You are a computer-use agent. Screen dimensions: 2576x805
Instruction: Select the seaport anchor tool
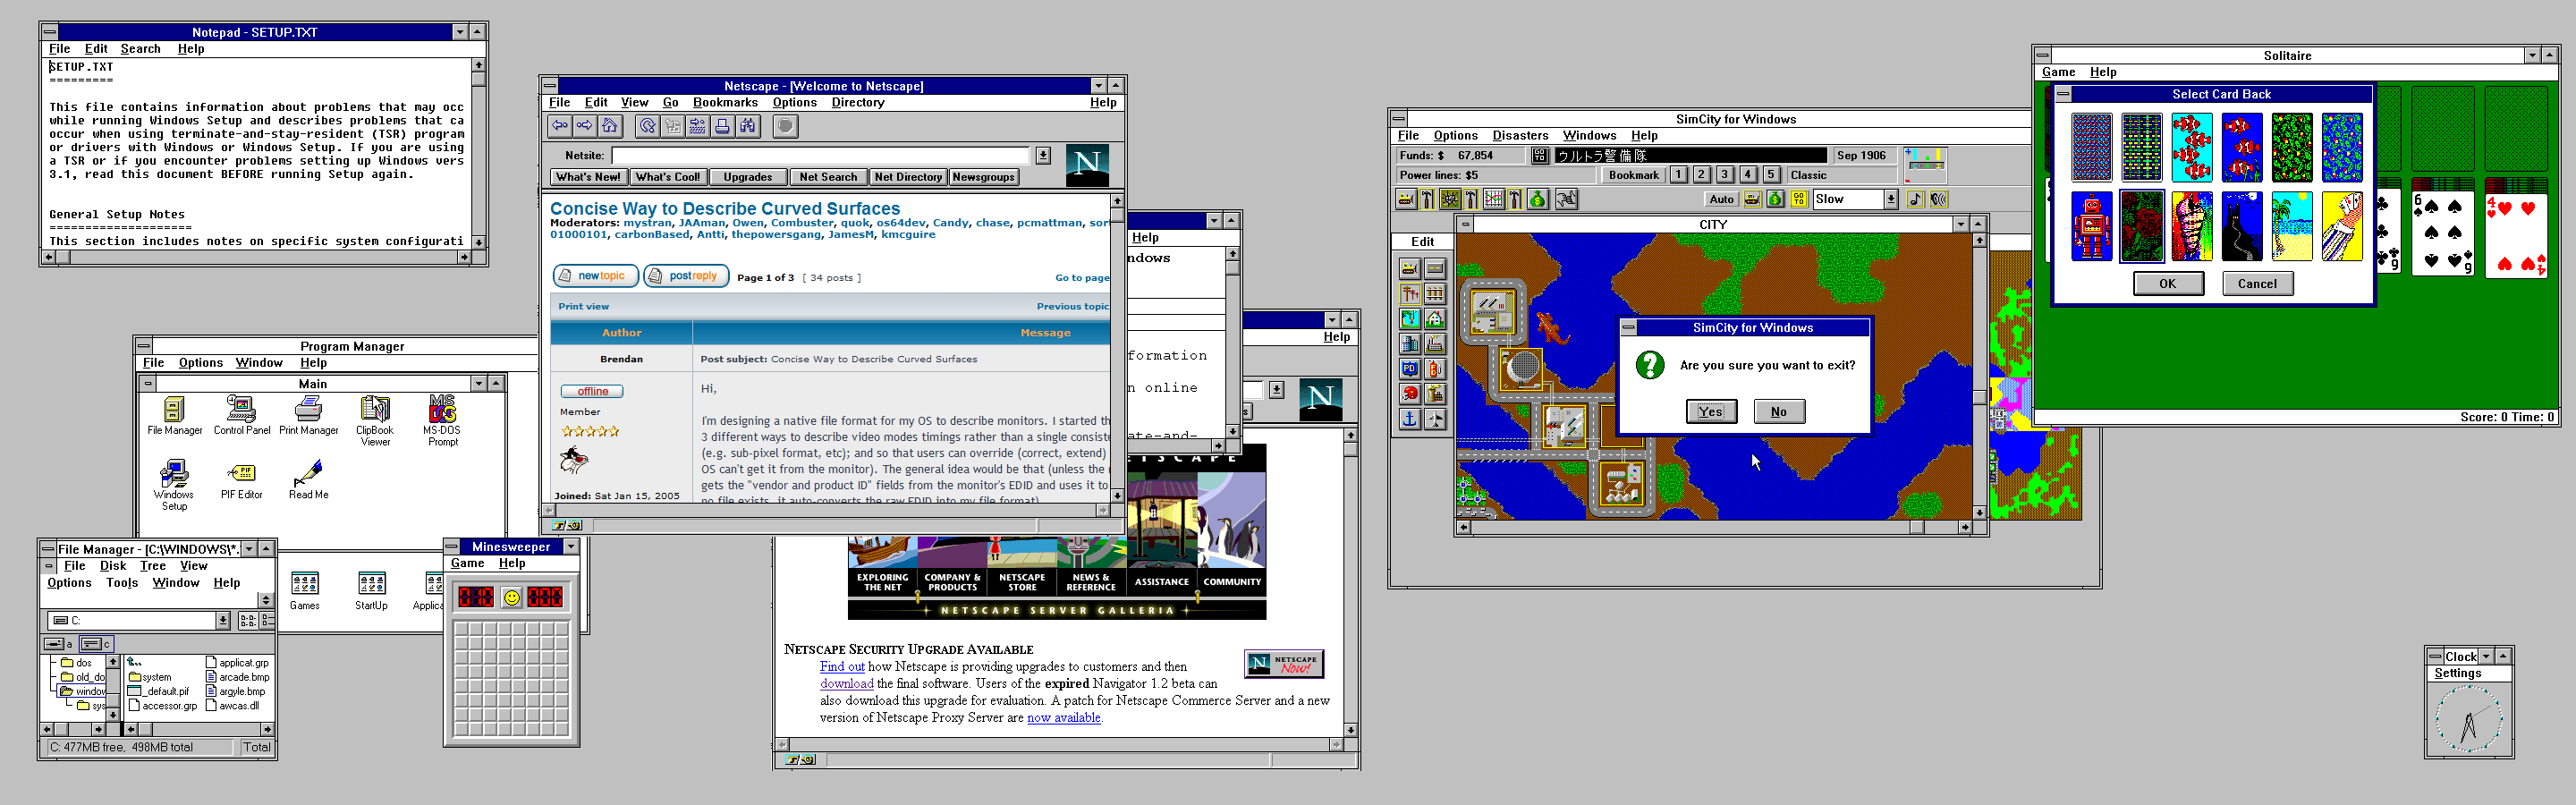(1410, 419)
